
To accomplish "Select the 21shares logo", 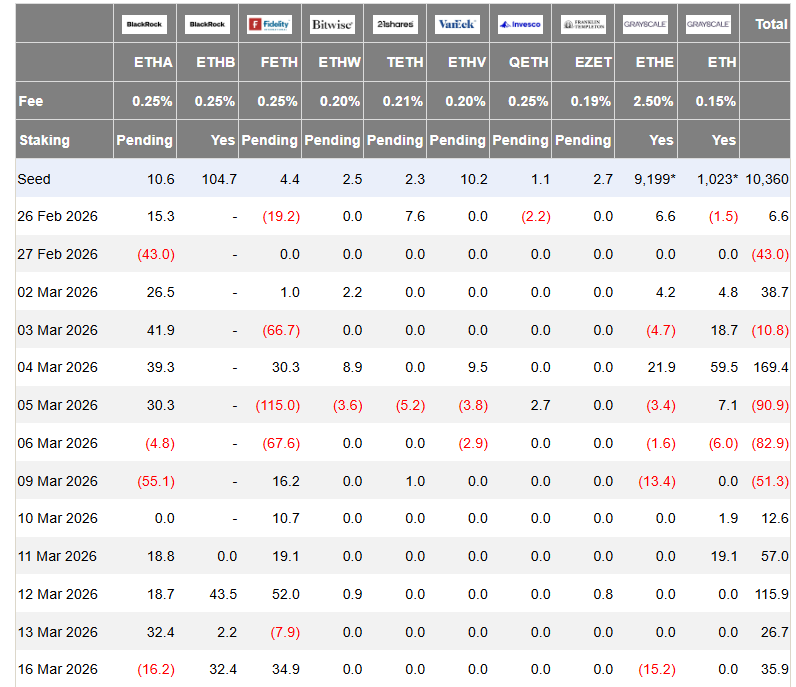I will pyautogui.click(x=394, y=24).
